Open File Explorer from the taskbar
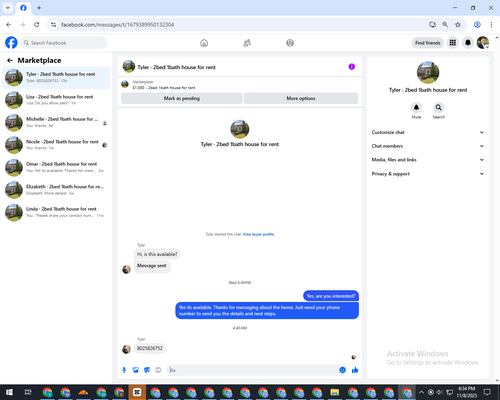The image size is (500, 400). [x=335, y=392]
